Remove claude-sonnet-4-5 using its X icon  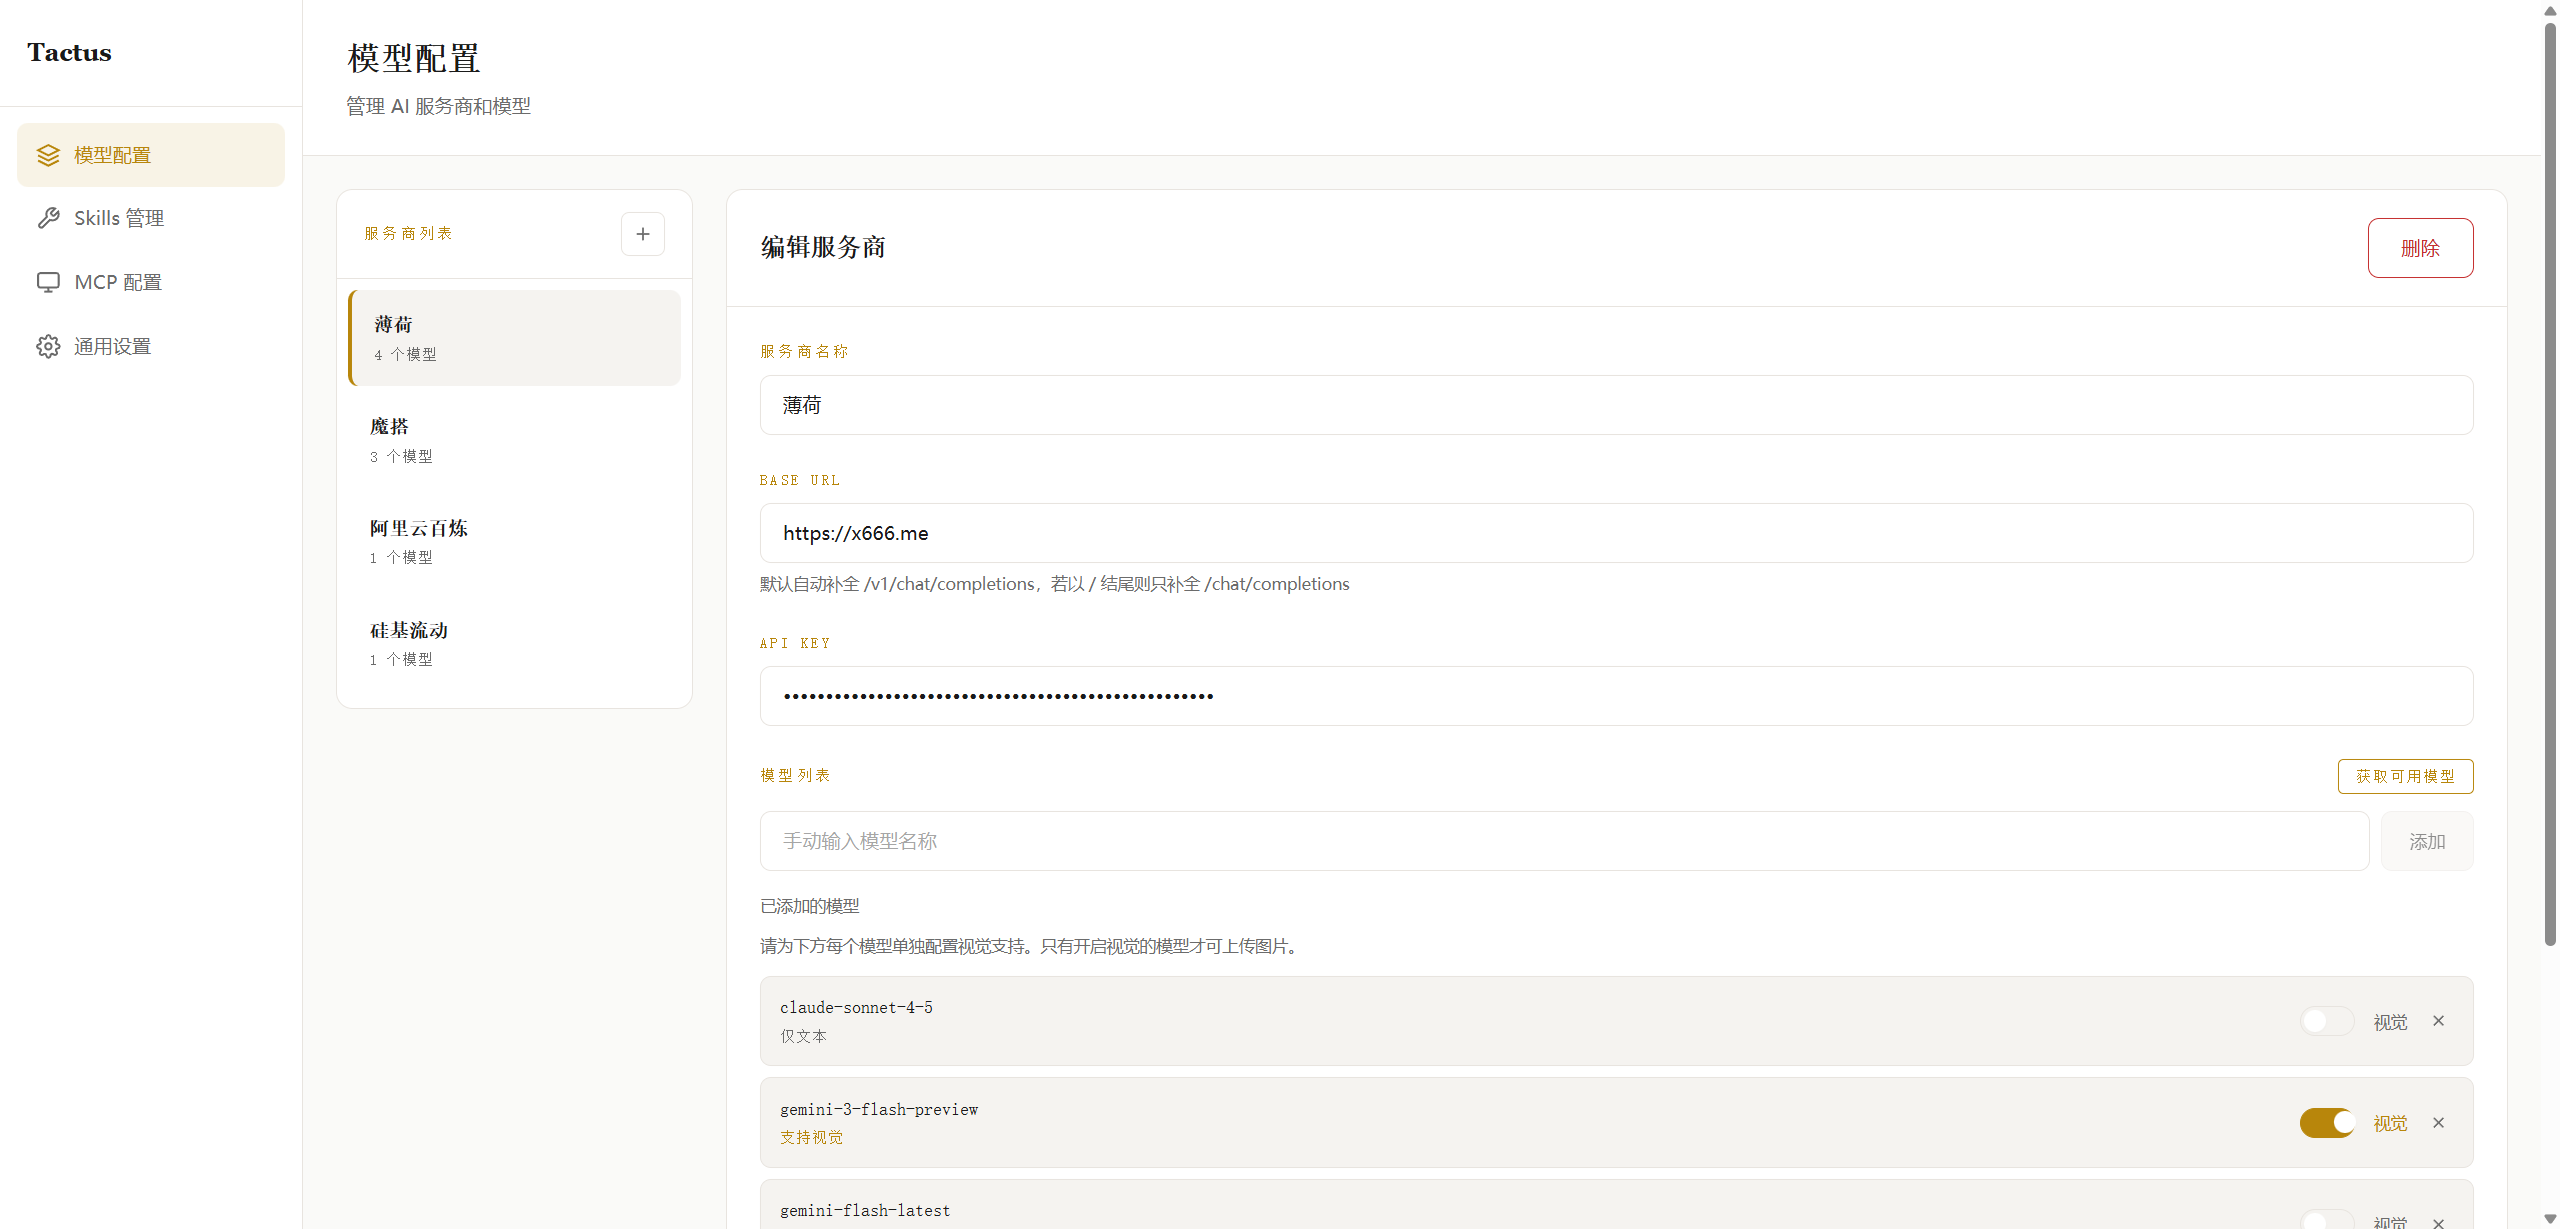click(x=2438, y=1021)
